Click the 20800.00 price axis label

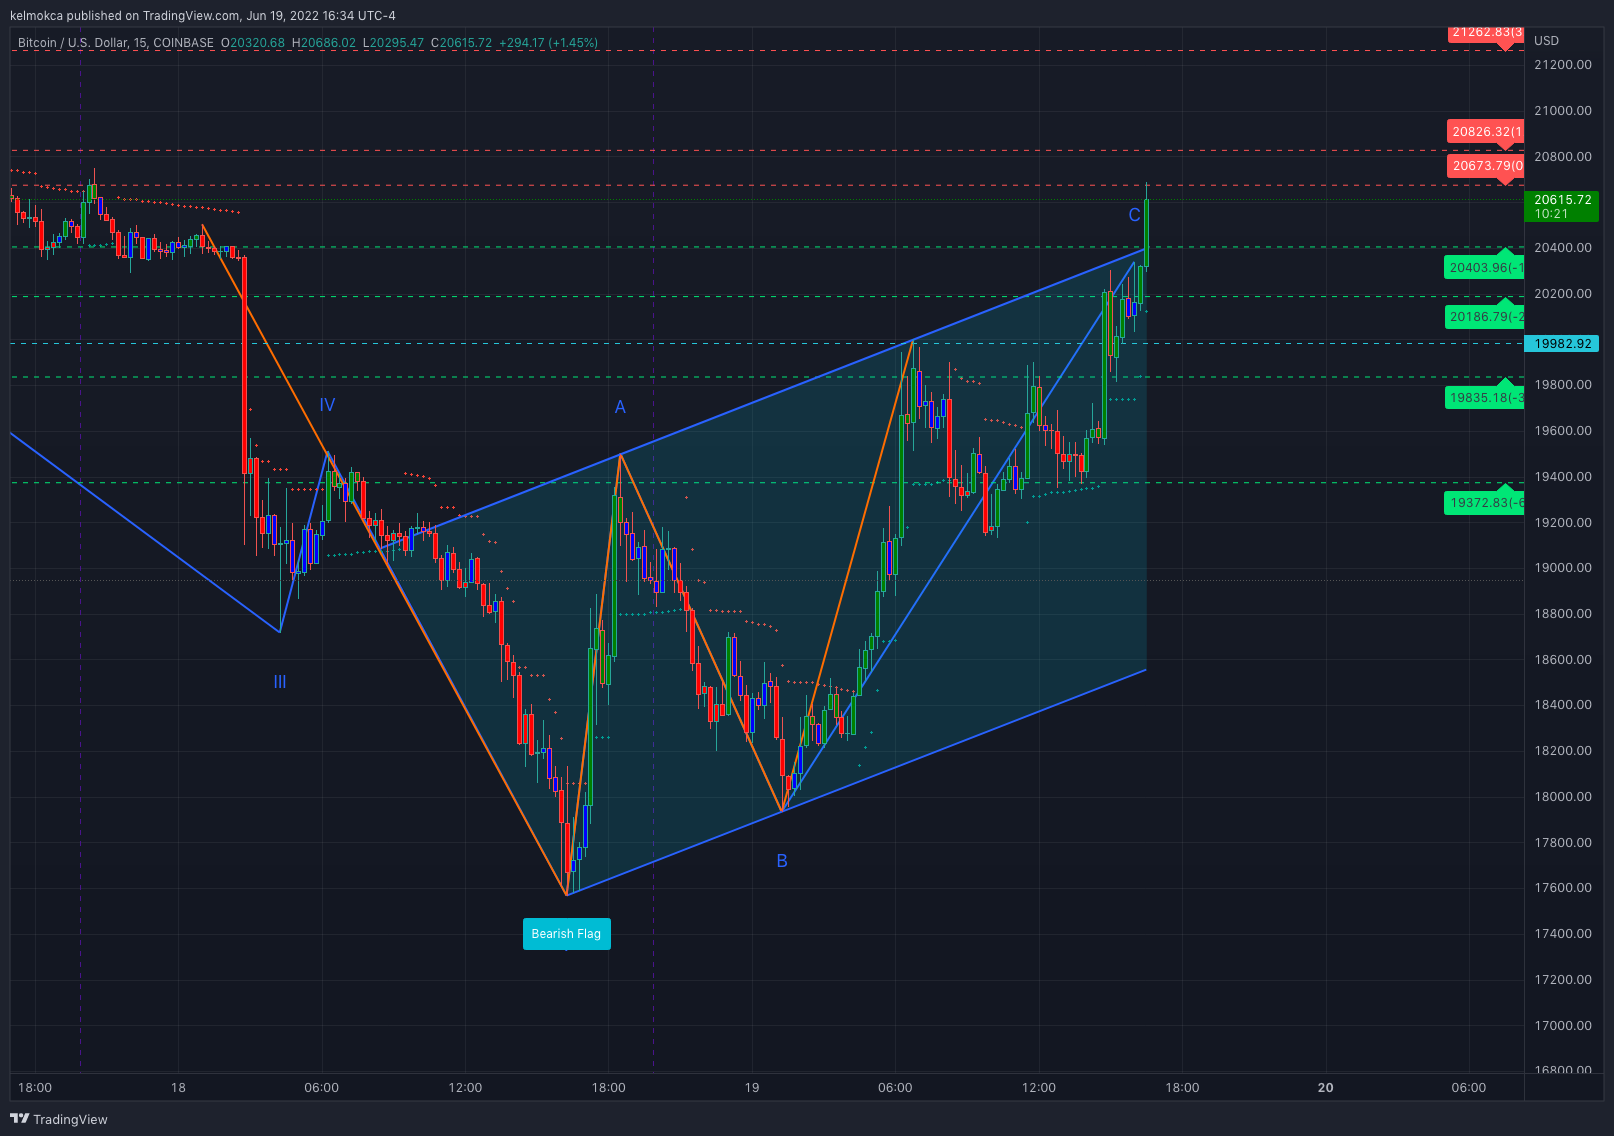click(x=1563, y=157)
